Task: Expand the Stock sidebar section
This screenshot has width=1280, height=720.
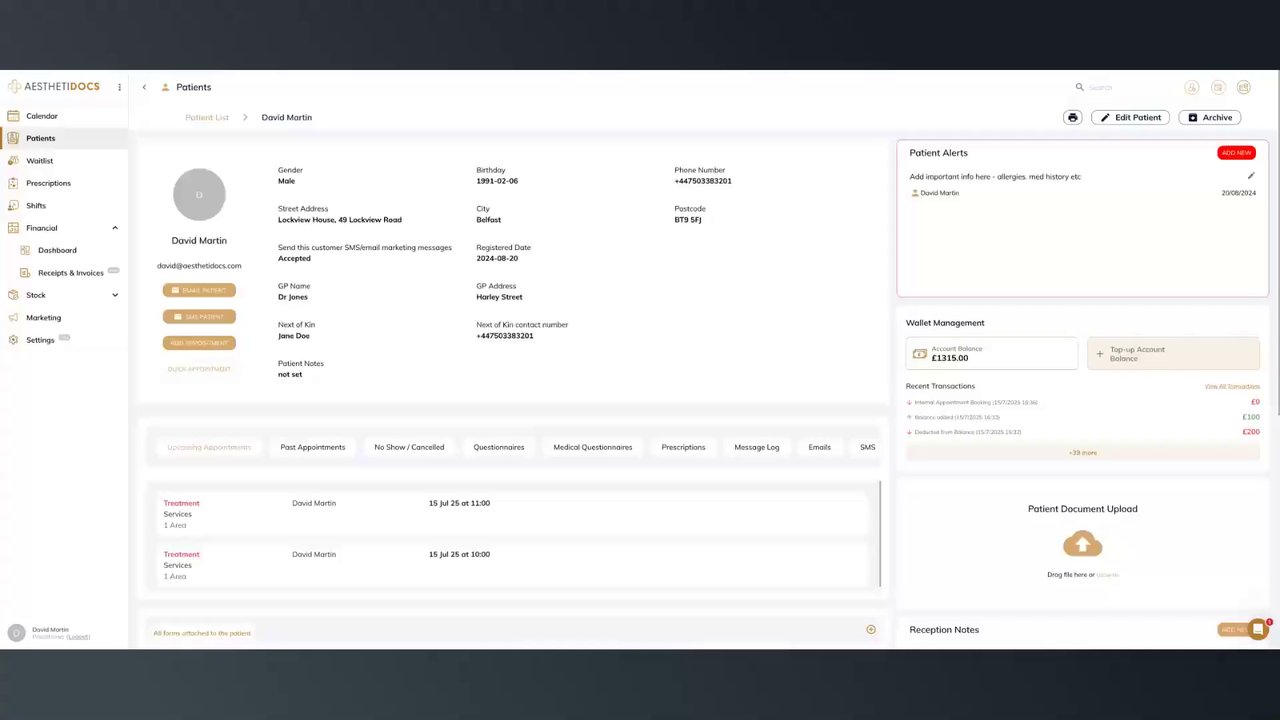Action: click(115, 295)
